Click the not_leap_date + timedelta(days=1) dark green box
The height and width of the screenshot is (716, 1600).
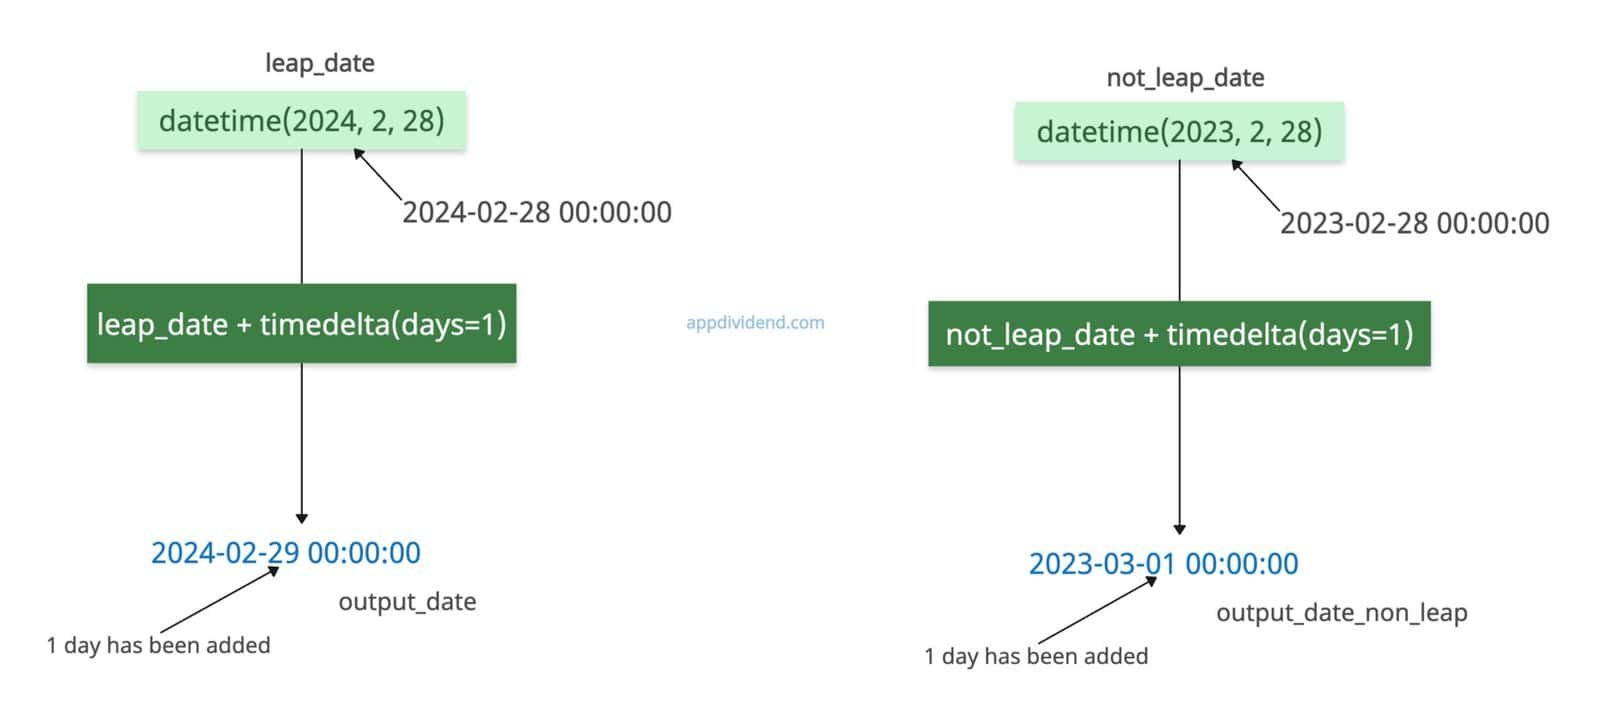pos(1179,334)
